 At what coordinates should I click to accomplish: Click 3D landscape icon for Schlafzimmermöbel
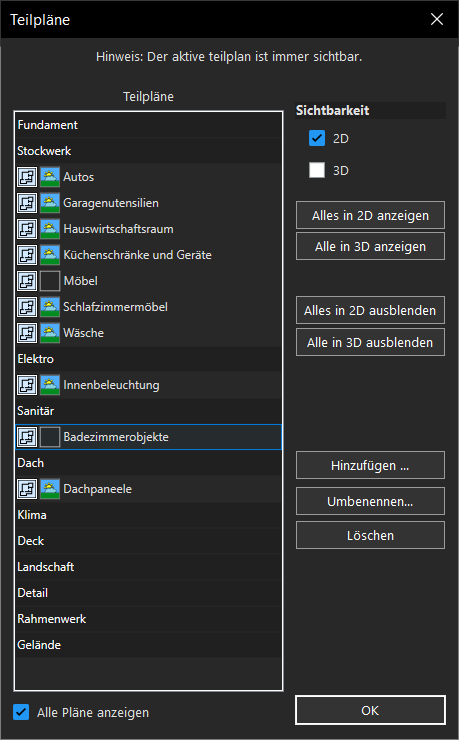pyautogui.click(x=50, y=307)
